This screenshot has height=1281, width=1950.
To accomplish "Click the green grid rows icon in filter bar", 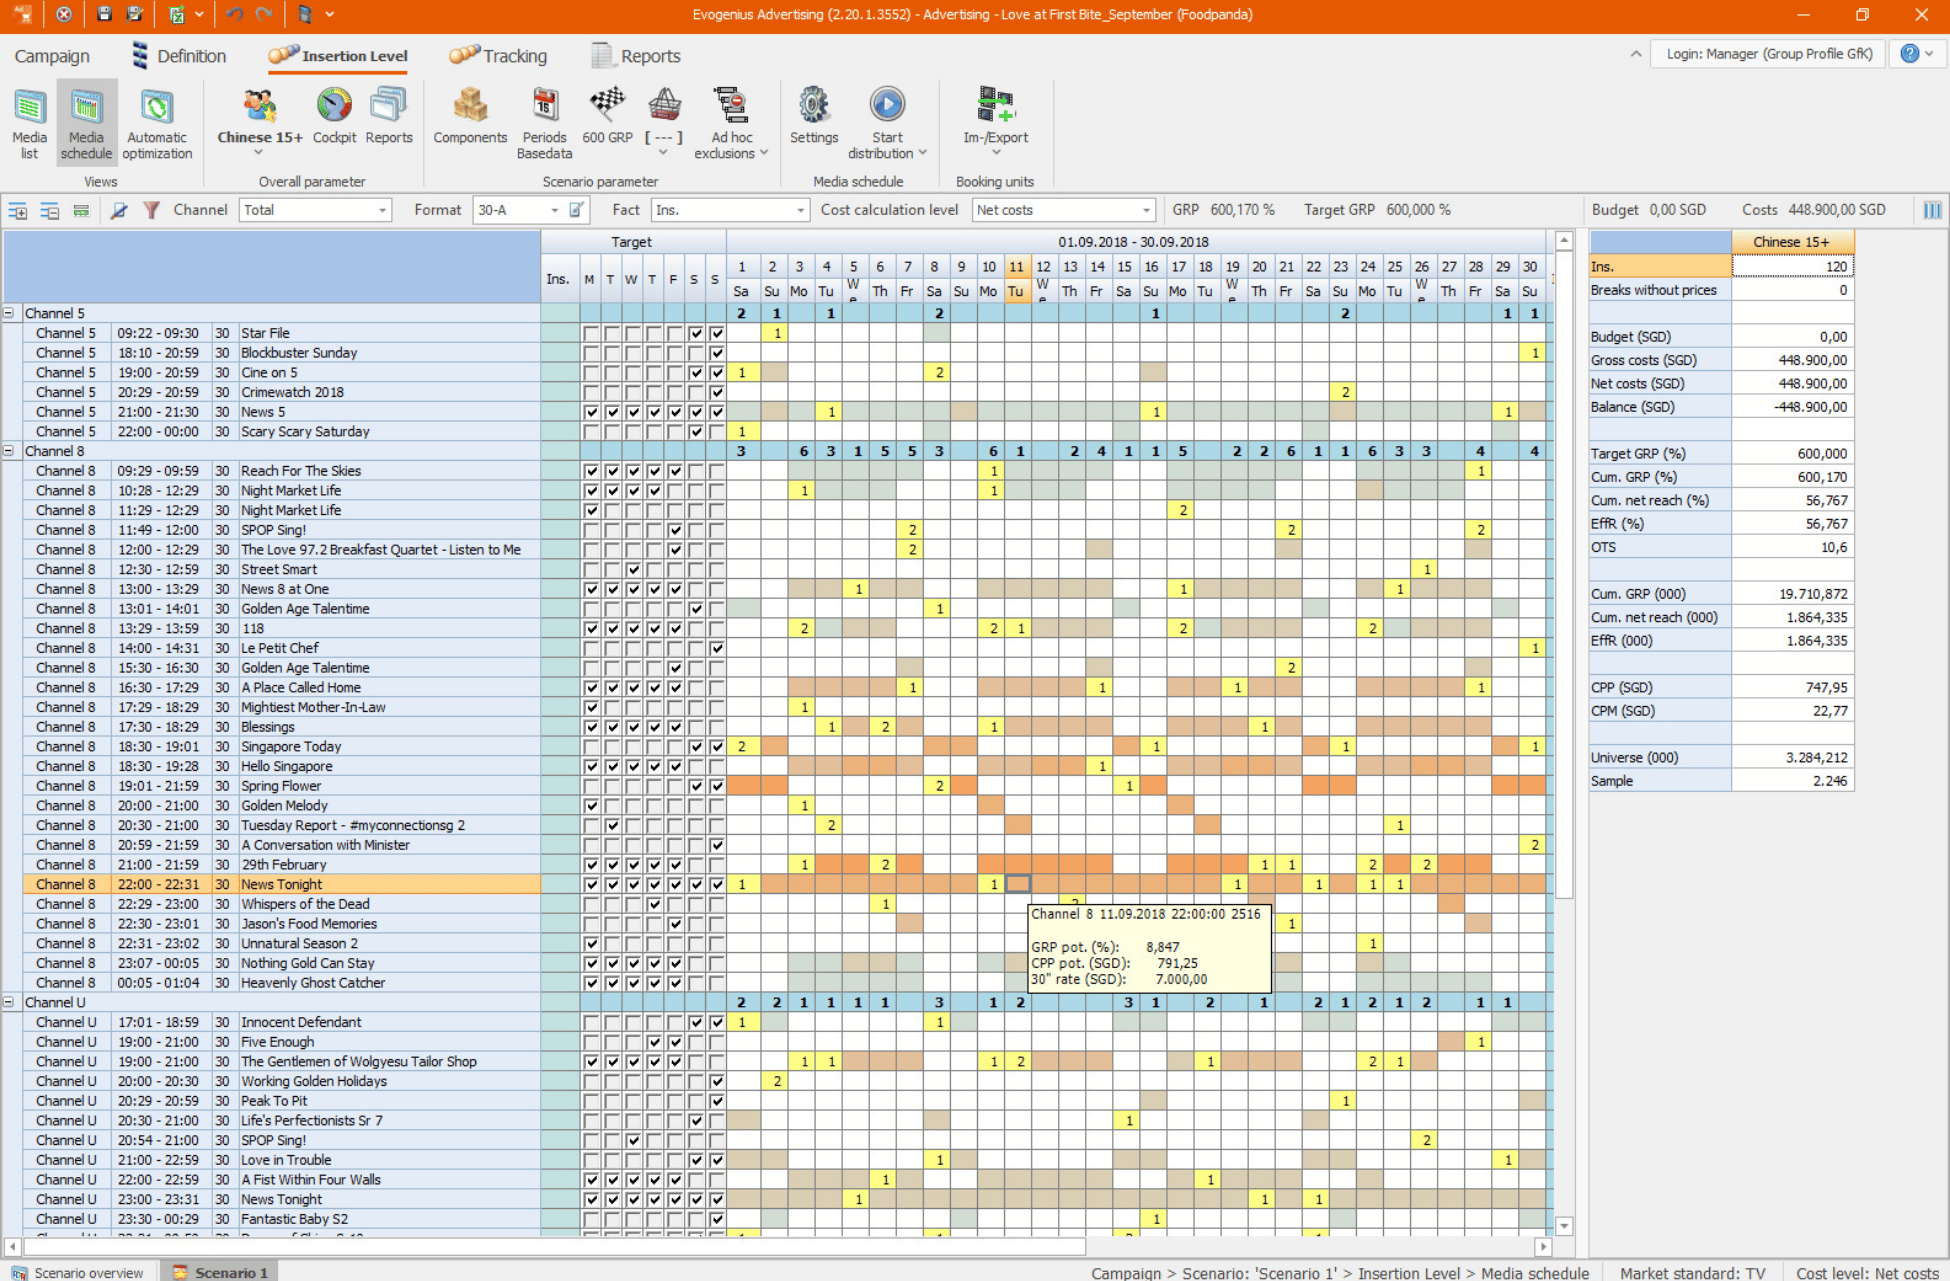I will click(81, 210).
